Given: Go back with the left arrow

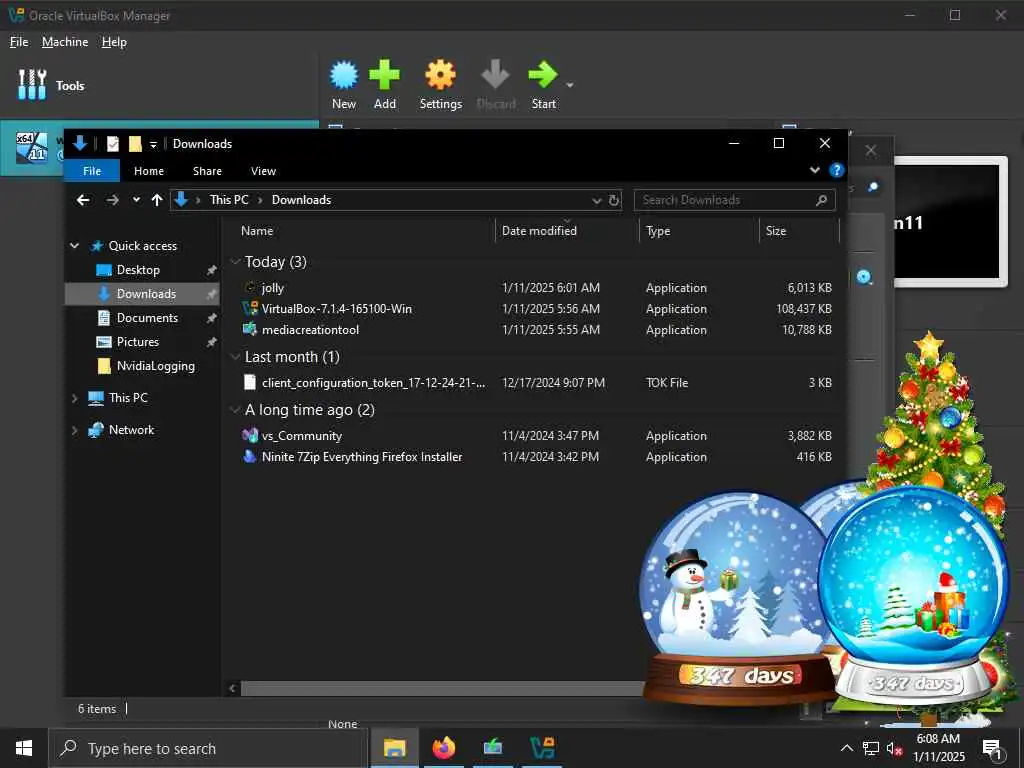Looking at the screenshot, I should (83, 200).
